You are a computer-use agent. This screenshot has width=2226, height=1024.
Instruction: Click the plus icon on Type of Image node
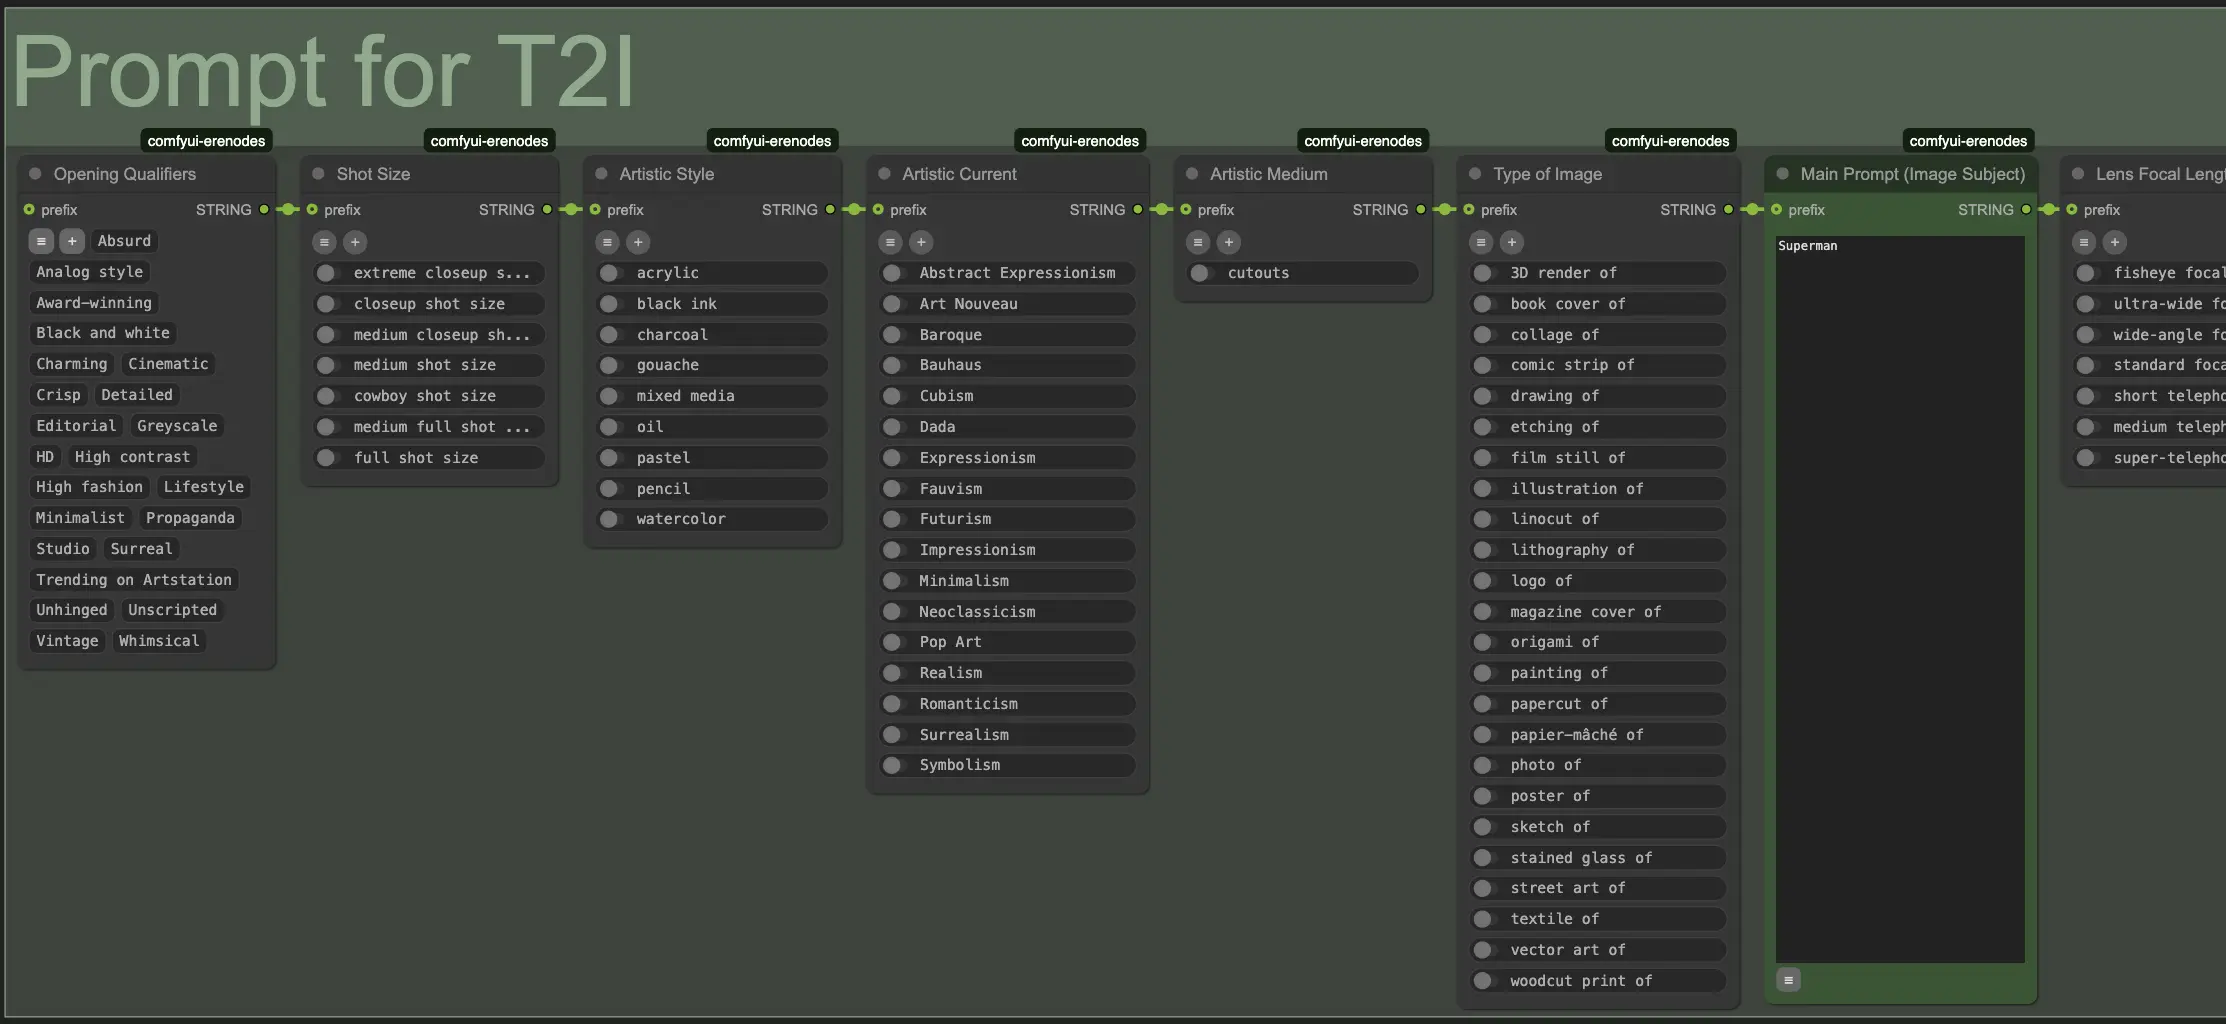pyautogui.click(x=1512, y=242)
